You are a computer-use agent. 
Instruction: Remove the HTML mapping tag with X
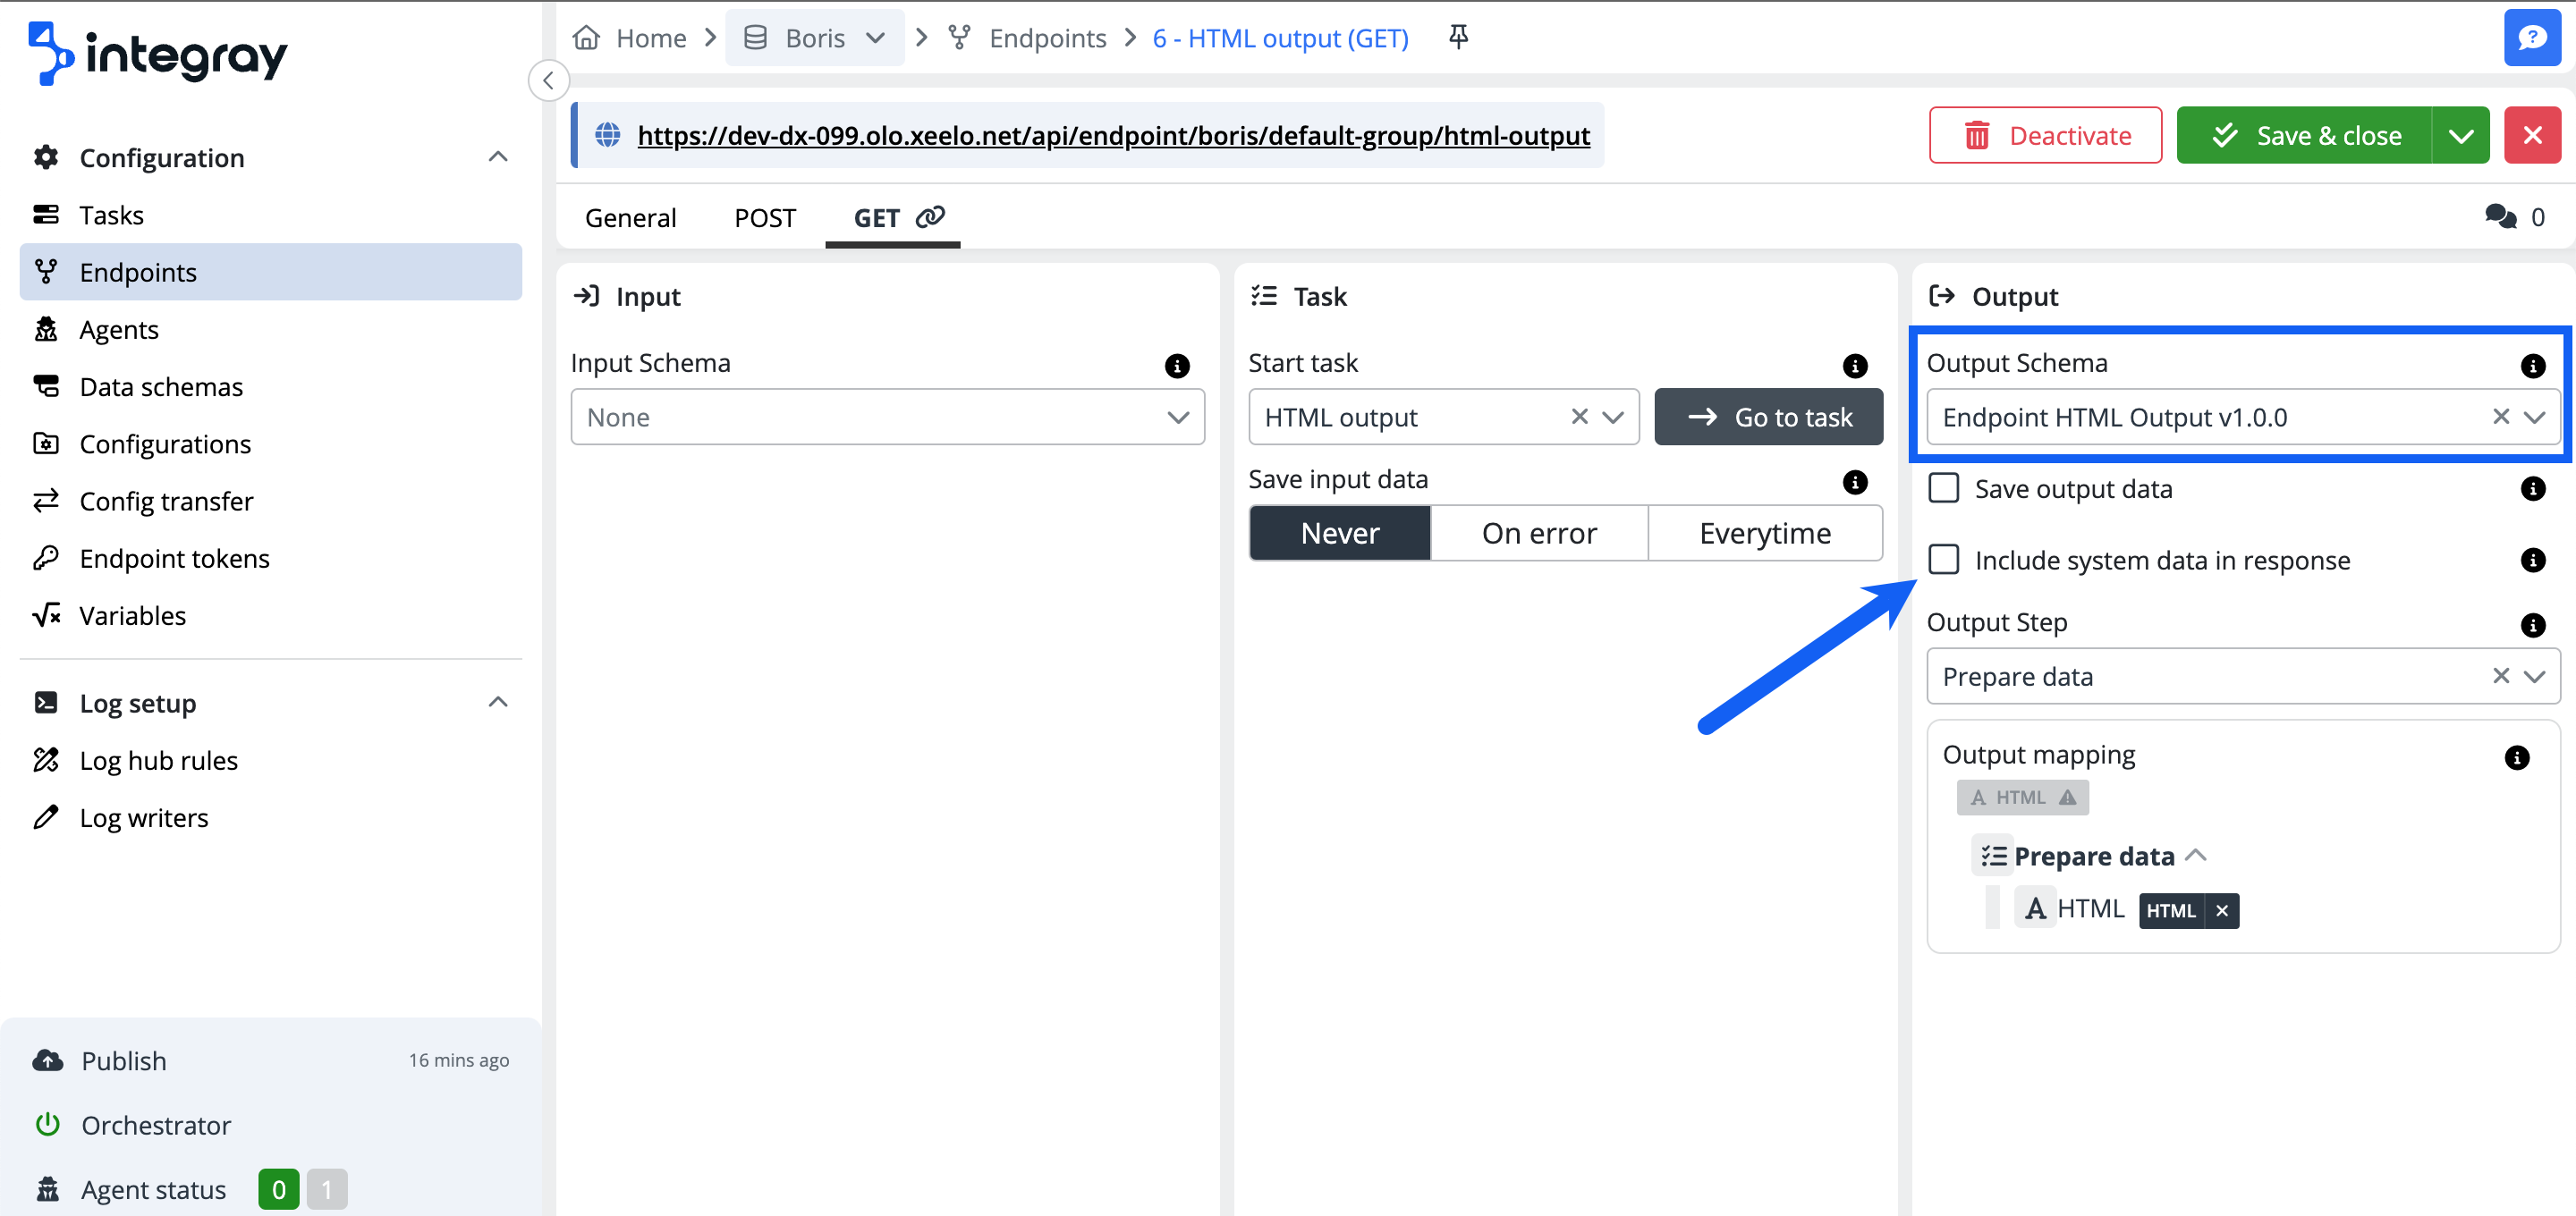2222,911
